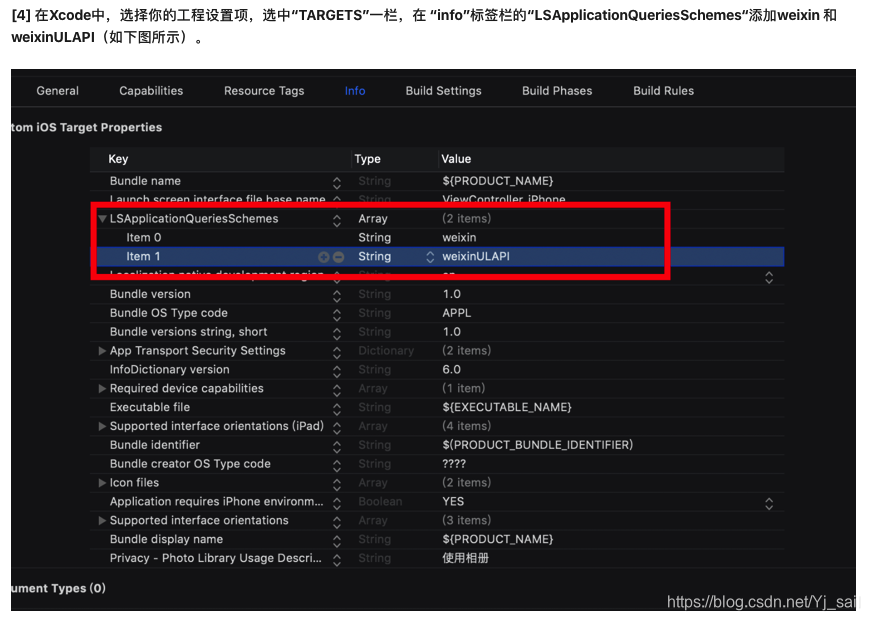Image resolution: width=870 pixels, height=621 pixels.
Task: Open the General tab
Action: point(58,90)
